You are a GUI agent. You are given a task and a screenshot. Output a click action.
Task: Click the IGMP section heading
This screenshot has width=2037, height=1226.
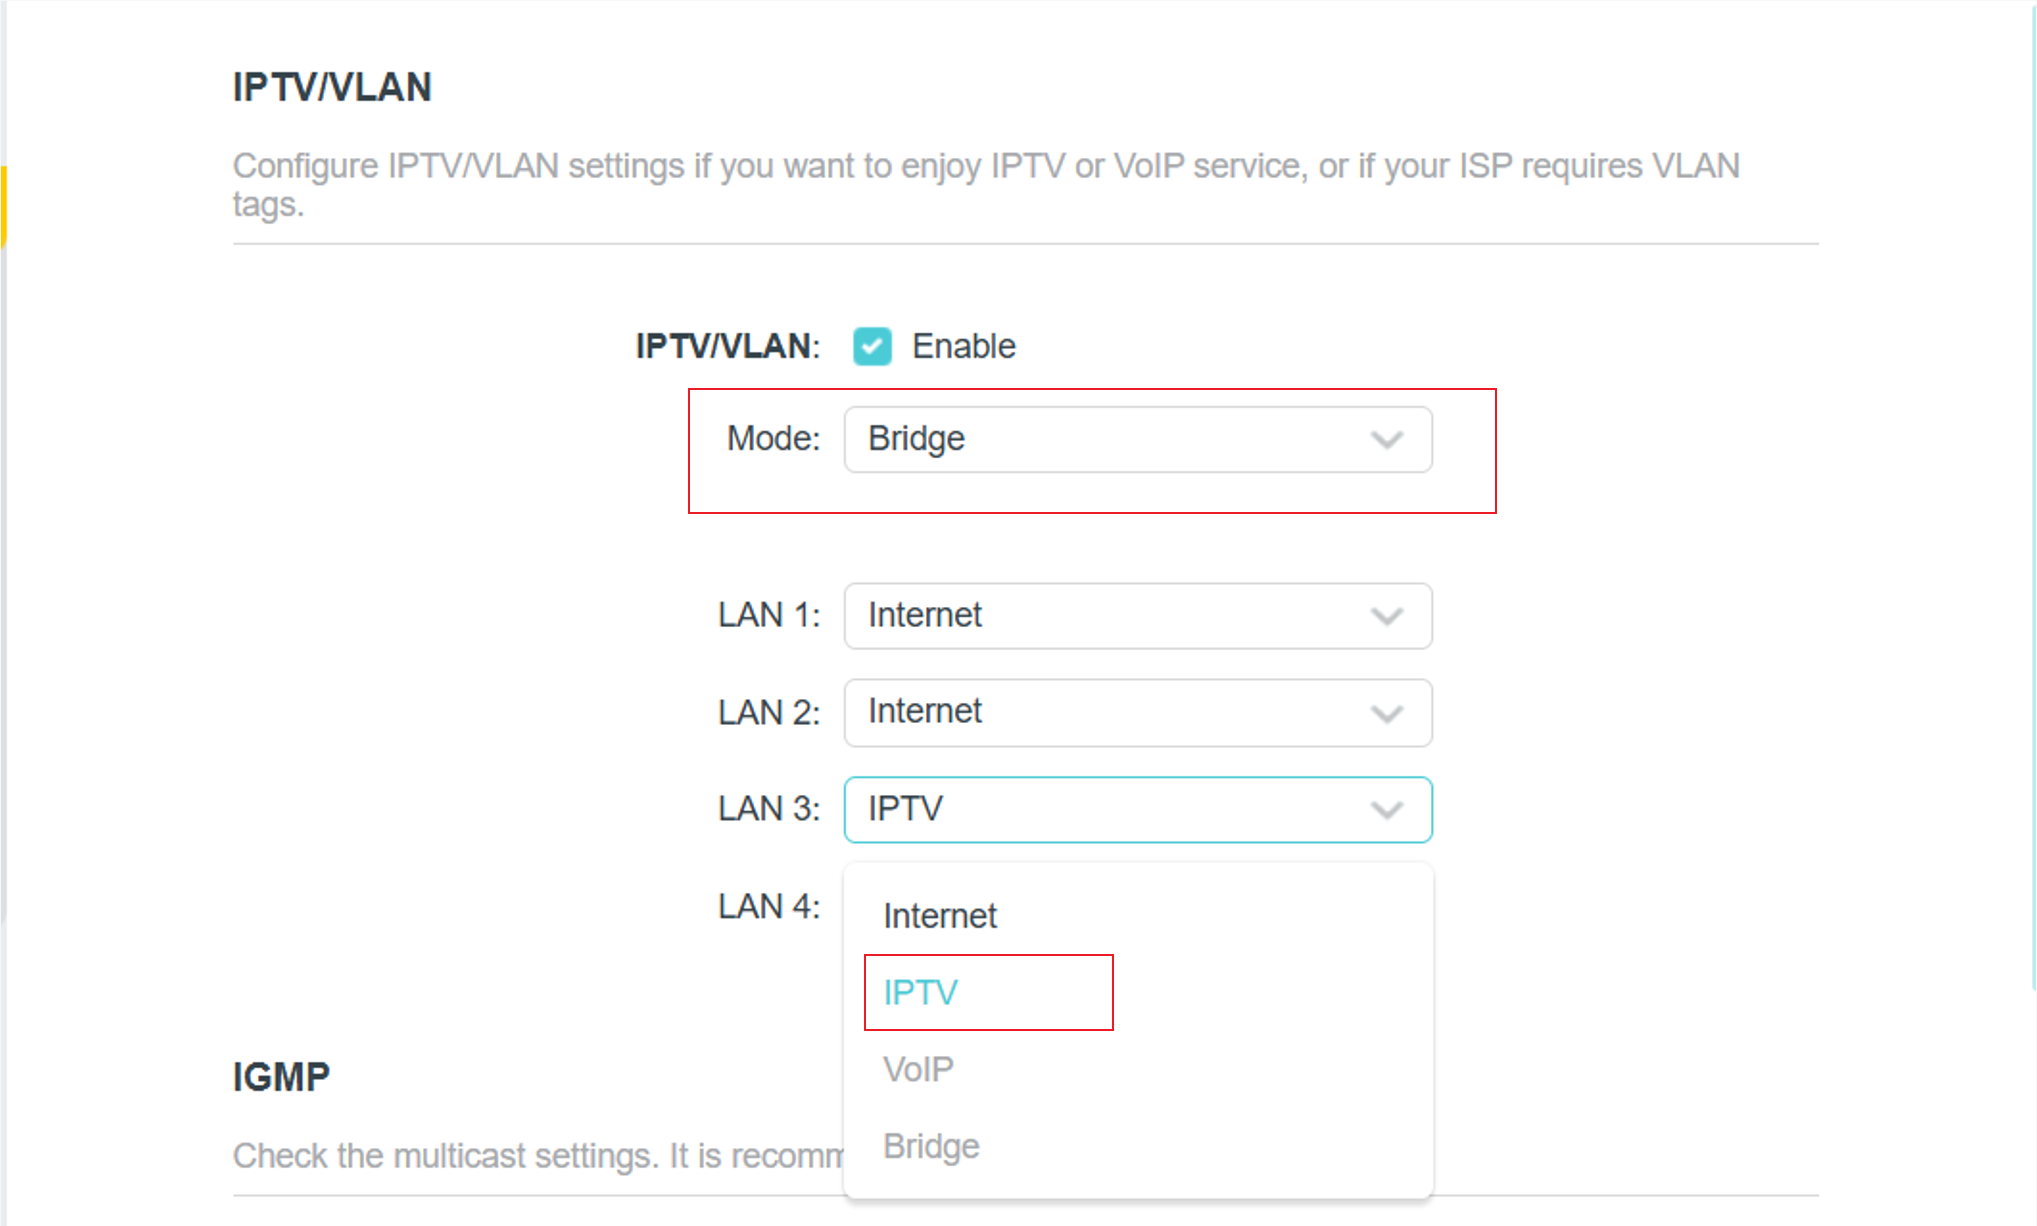tap(280, 1076)
